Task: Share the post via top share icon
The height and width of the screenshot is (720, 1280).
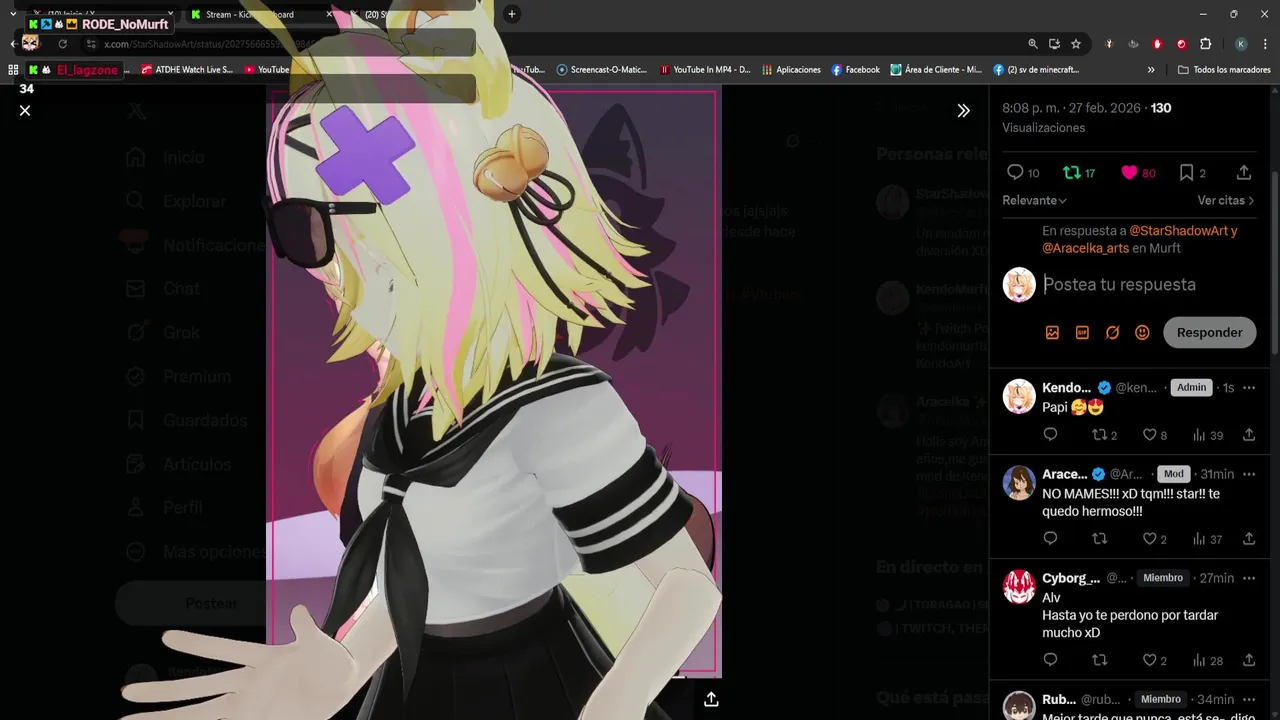Action: [1244, 173]
